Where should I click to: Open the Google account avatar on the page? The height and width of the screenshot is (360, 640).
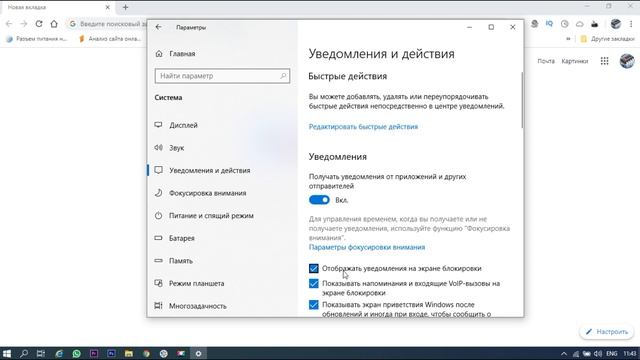click(627, 61)
